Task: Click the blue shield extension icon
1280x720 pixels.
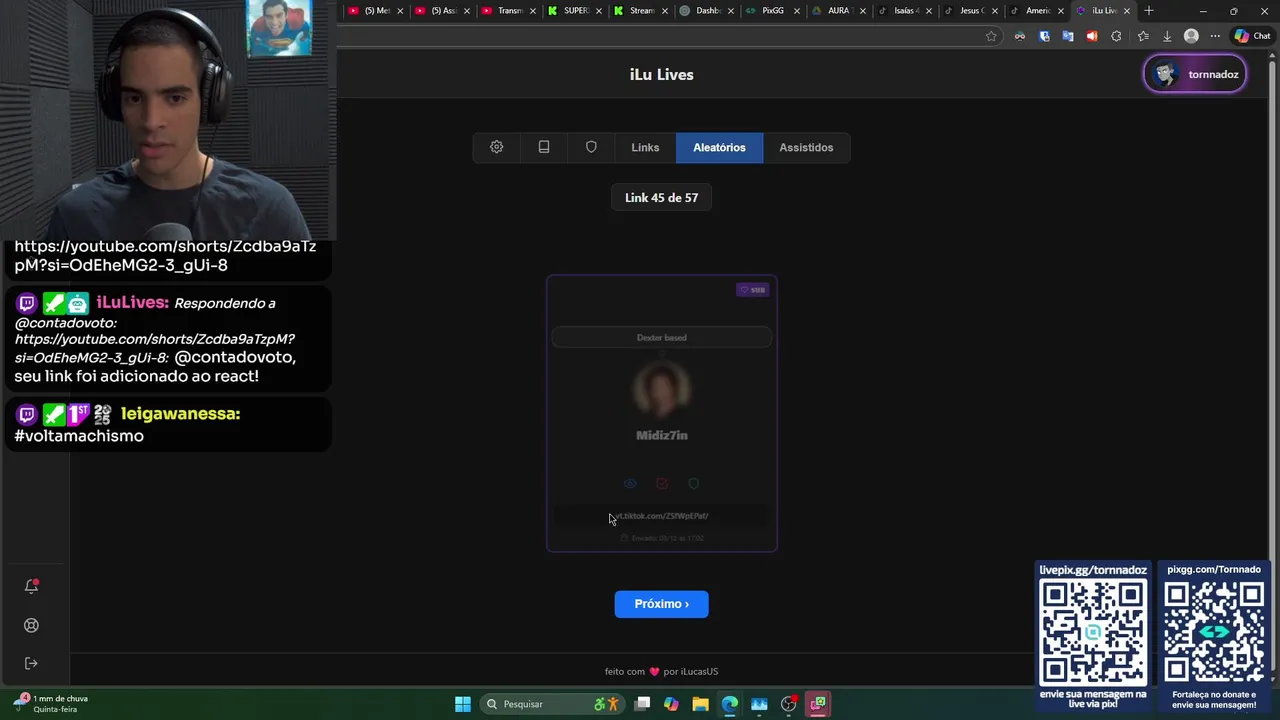Action: [x=1044, y=36]
